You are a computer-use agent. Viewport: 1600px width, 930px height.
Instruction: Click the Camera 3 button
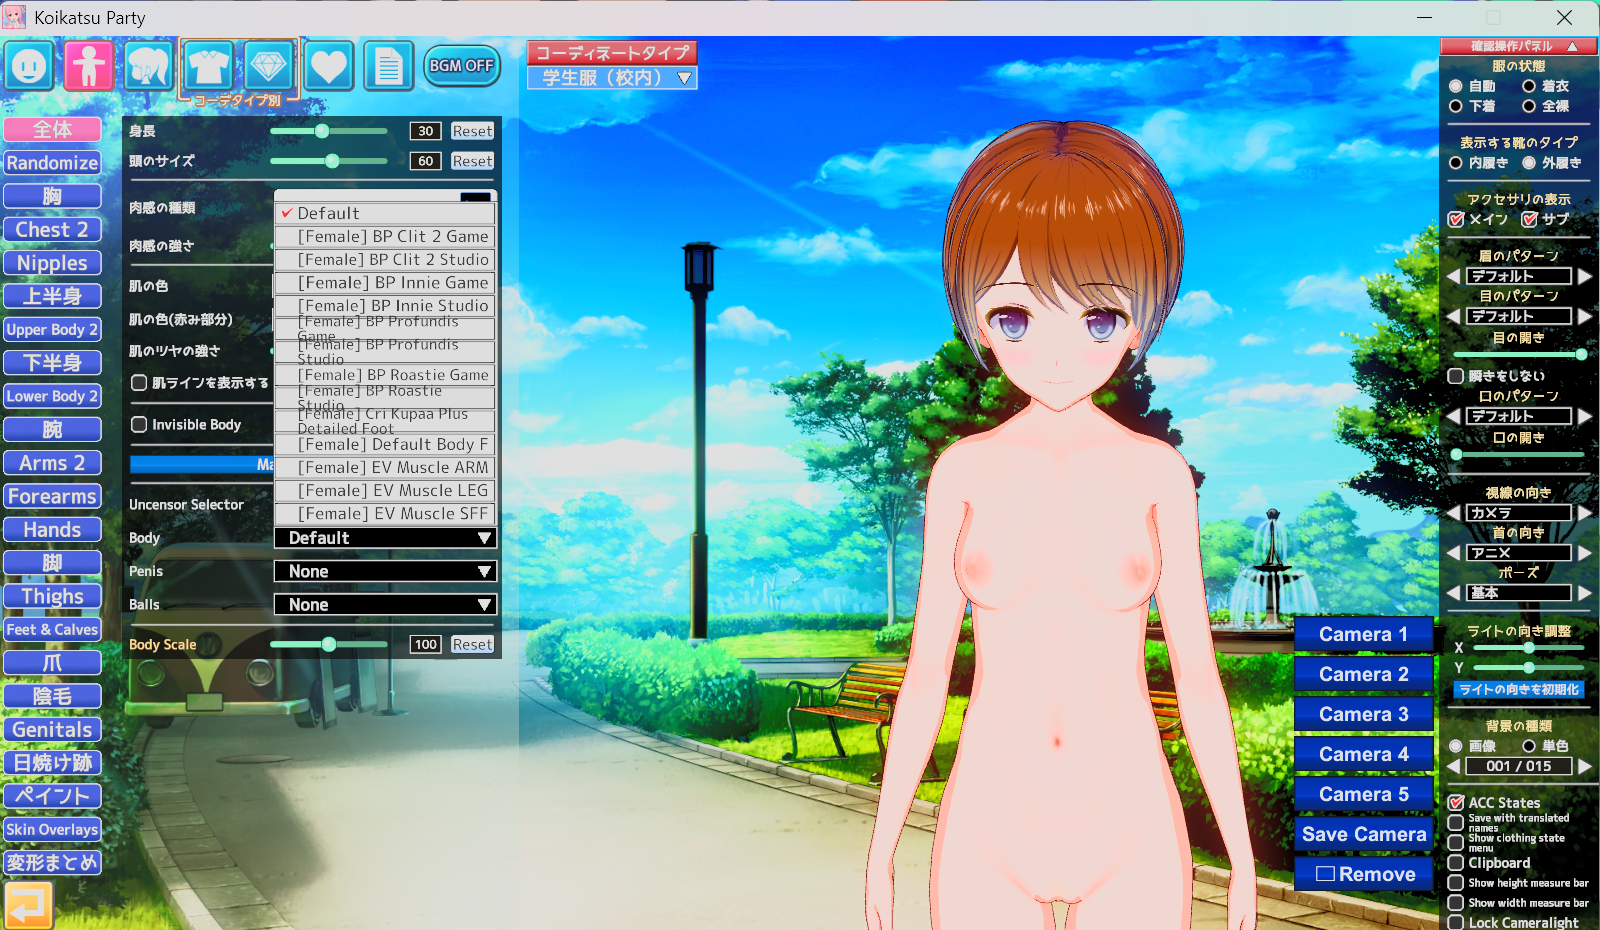[1363, 714]
